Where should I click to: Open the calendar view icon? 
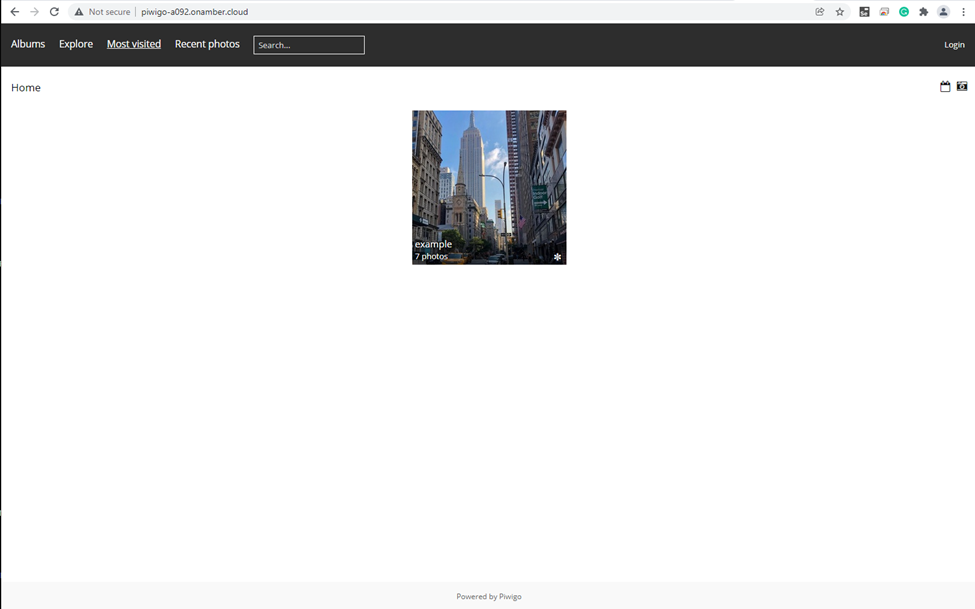click(x=945, y=86)
